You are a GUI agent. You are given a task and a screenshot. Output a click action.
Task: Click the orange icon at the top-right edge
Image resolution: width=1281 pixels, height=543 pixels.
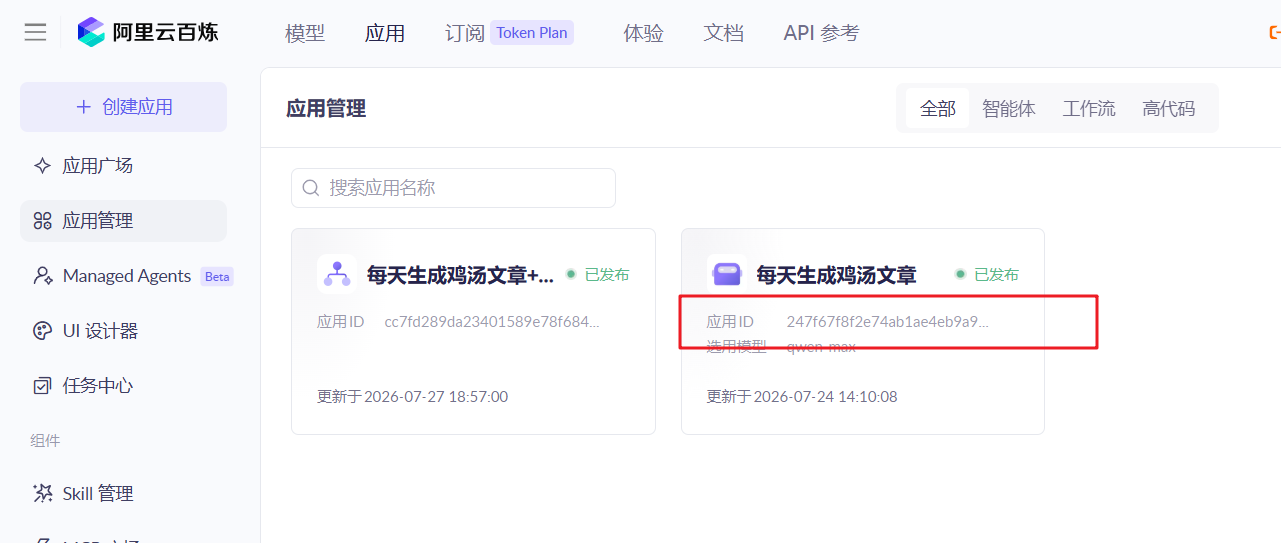1275,33
